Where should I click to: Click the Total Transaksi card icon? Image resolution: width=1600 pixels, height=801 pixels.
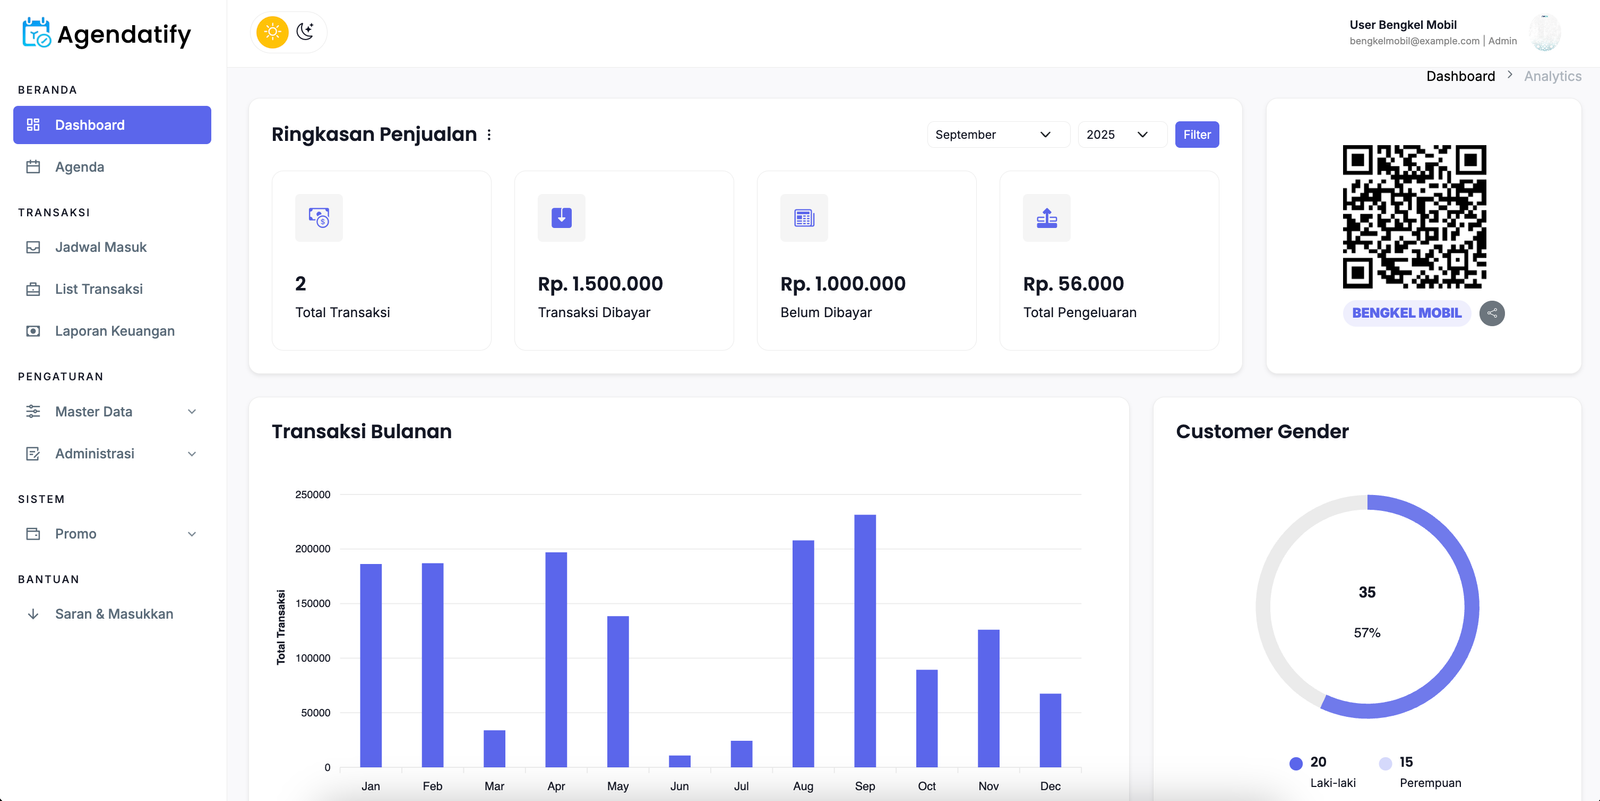point(319,218)
